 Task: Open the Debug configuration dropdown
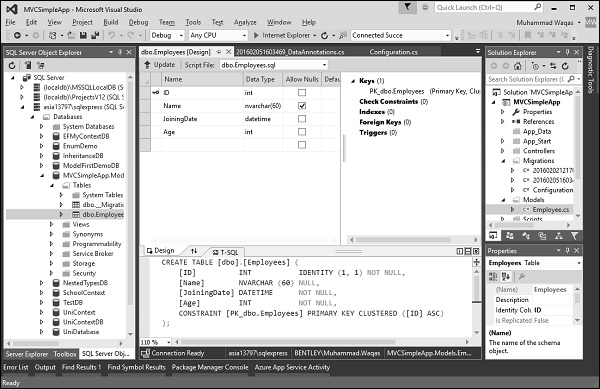[x=167, y=35]
